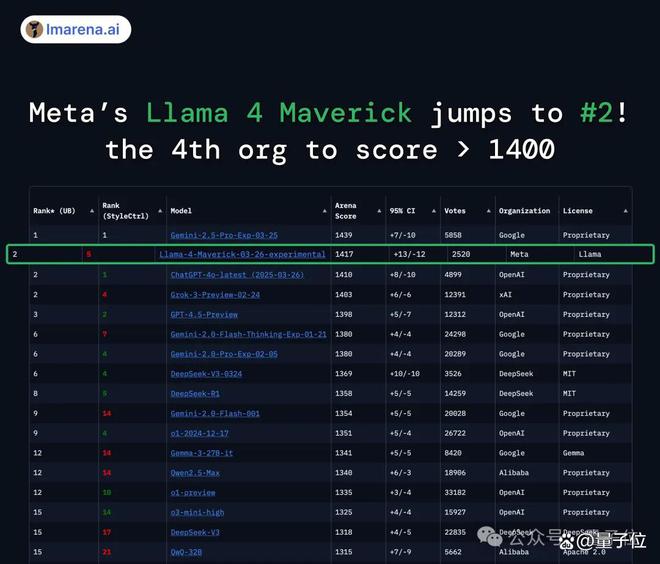Click the Arena Score header label
This screenshot has width=660, height=564.
click(x=346, y=211)
